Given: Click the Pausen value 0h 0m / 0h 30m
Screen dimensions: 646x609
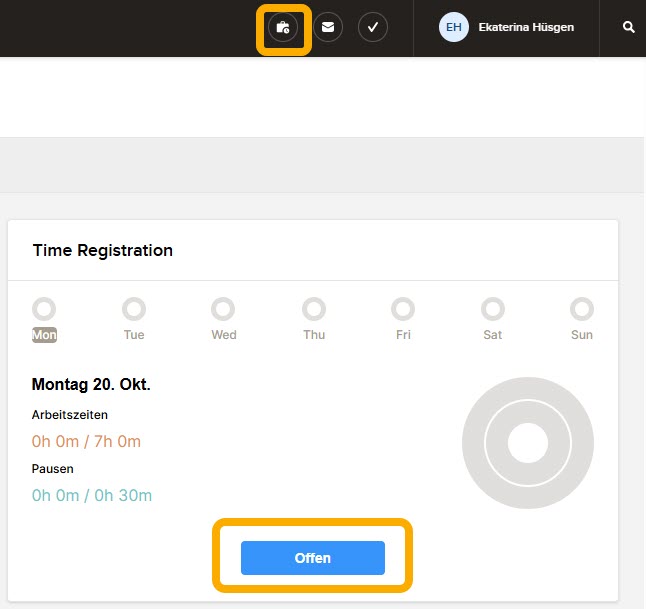Looking at the screenshot, I should pos(92,495).
